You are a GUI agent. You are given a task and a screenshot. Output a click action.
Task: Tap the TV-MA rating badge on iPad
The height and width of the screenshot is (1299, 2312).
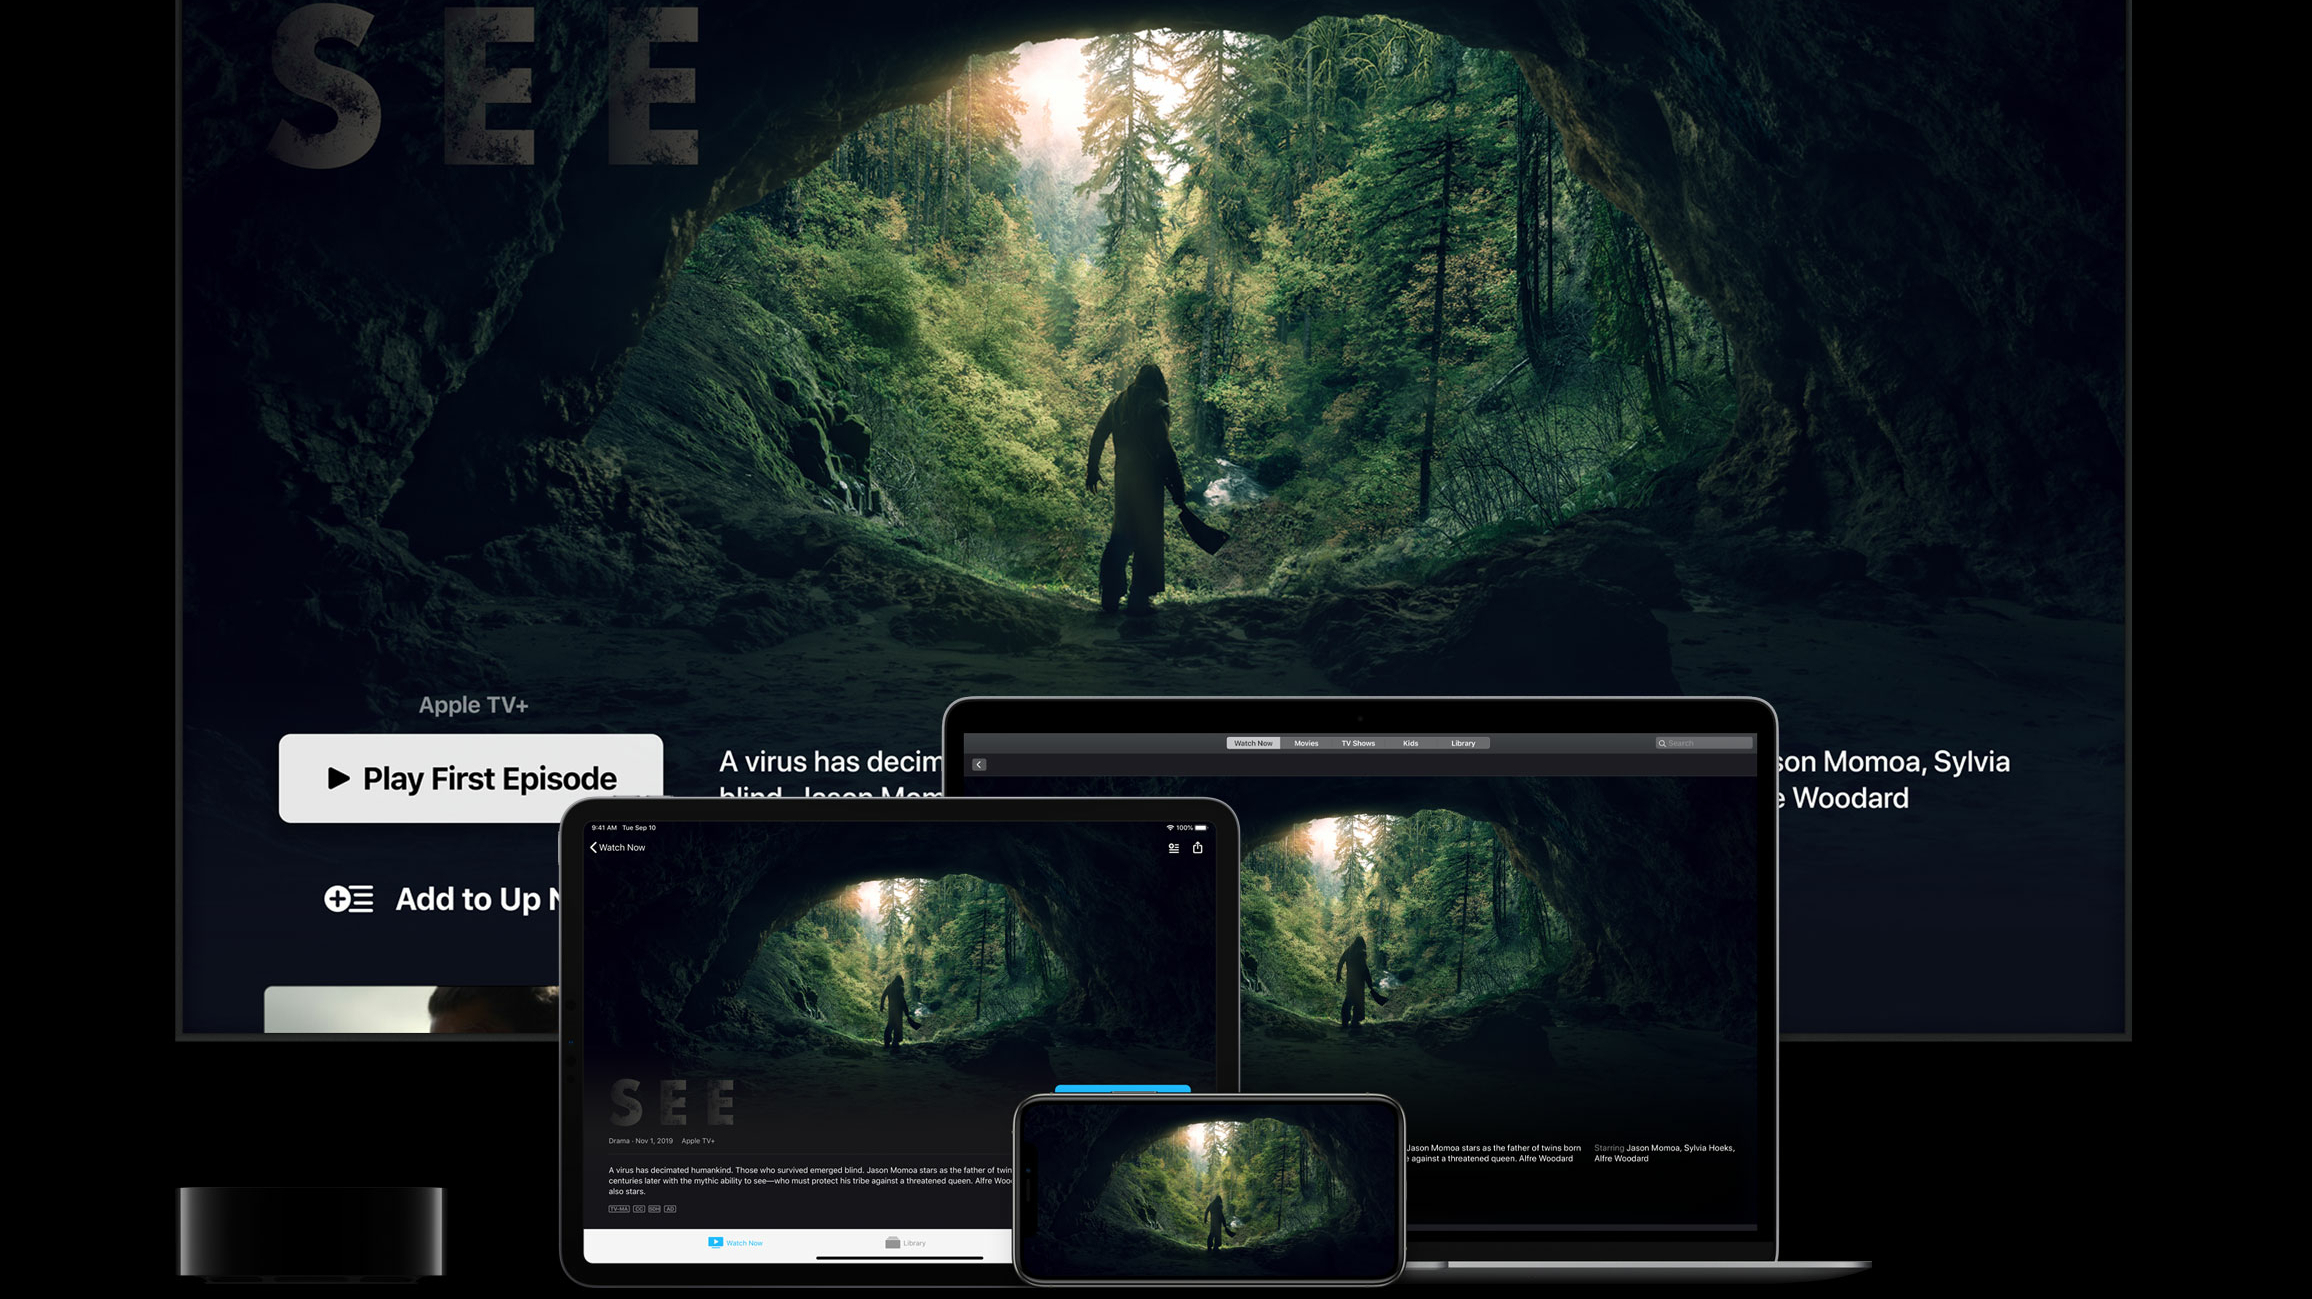click(x=618, y=1208)
